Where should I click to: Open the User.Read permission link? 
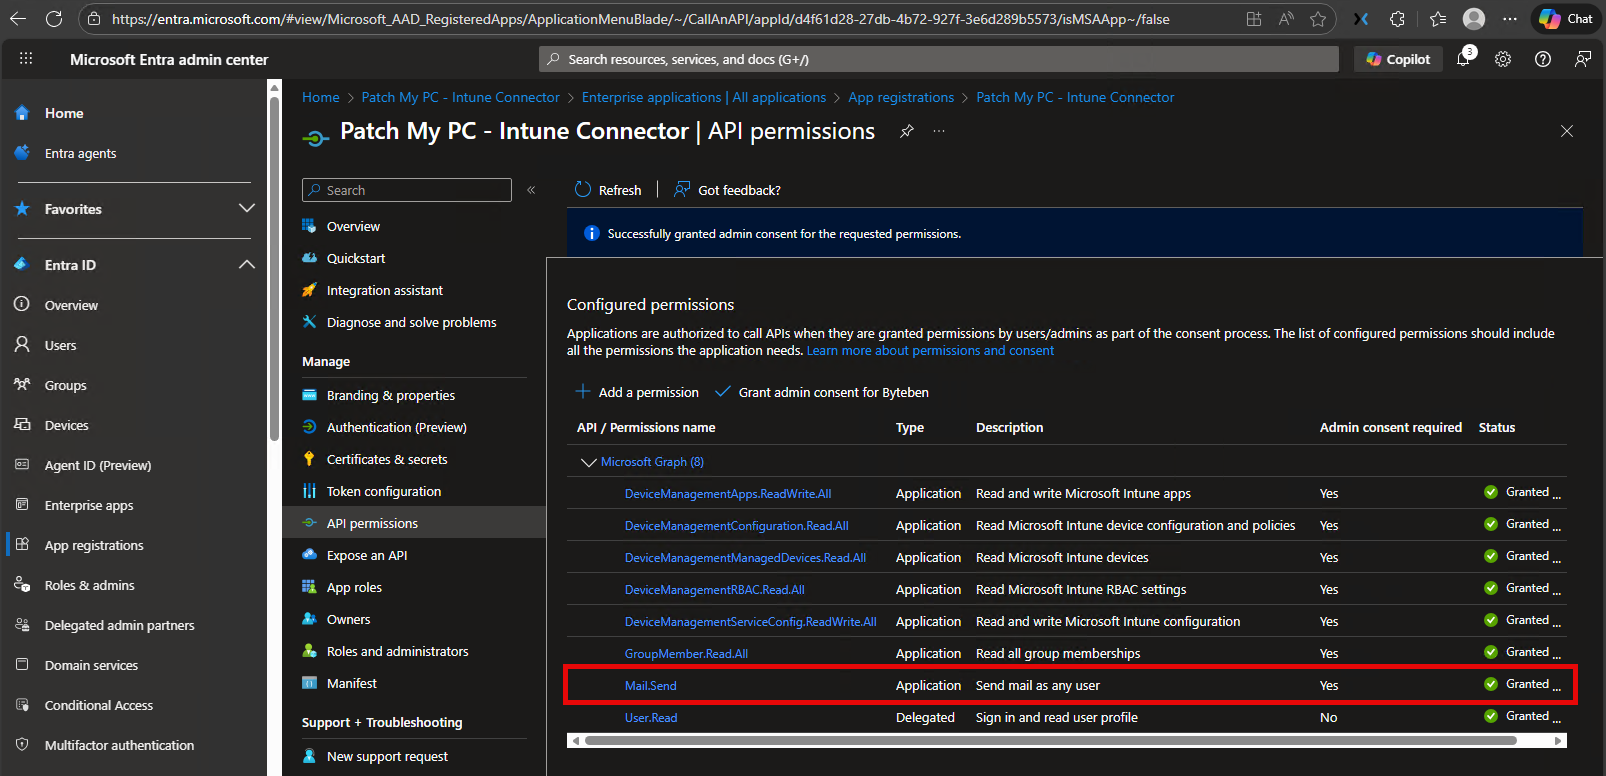(651, 718)
